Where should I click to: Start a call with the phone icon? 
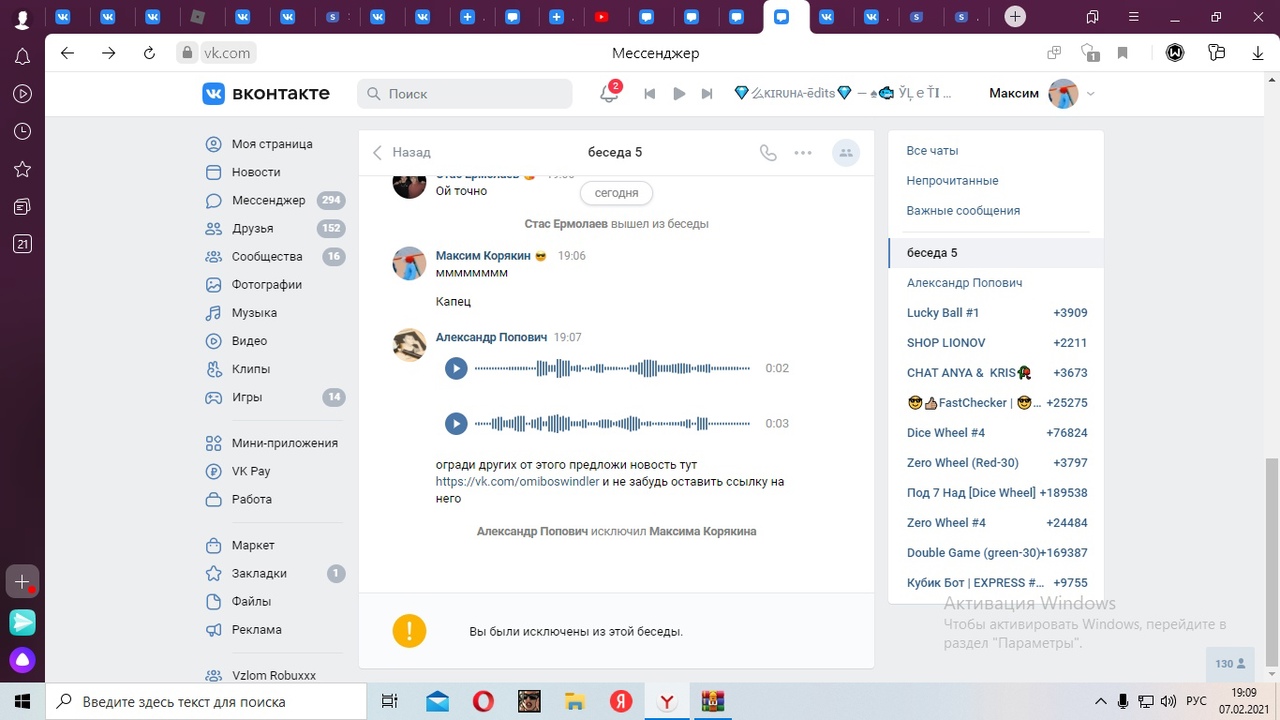point(768,153)
